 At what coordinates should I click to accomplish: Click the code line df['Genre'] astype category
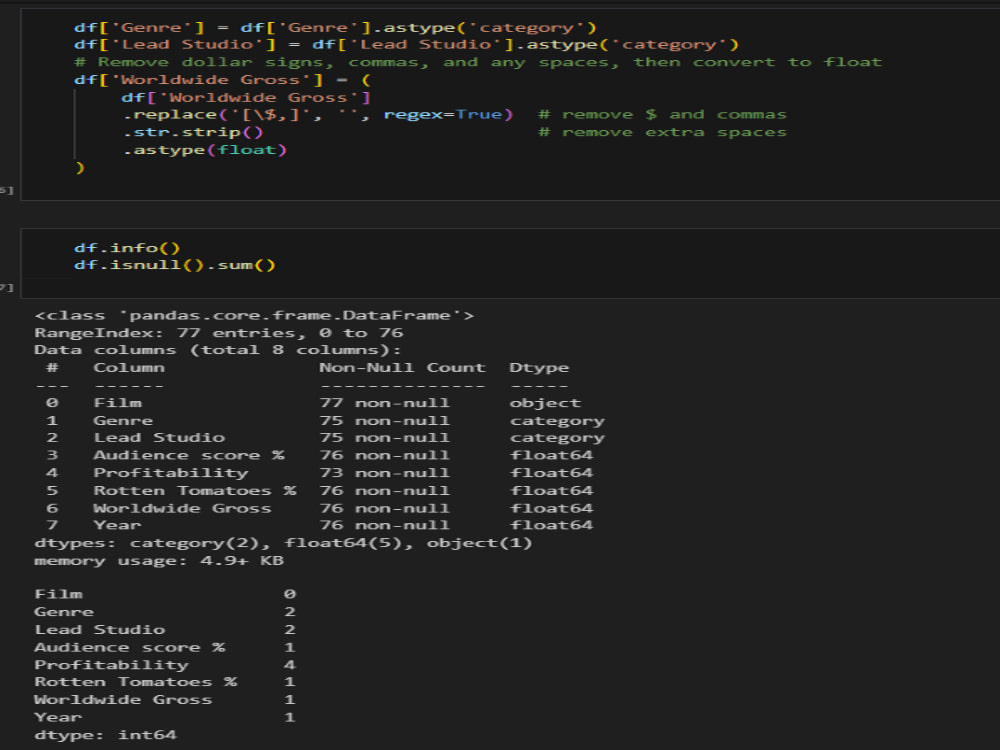pos(335,27)
